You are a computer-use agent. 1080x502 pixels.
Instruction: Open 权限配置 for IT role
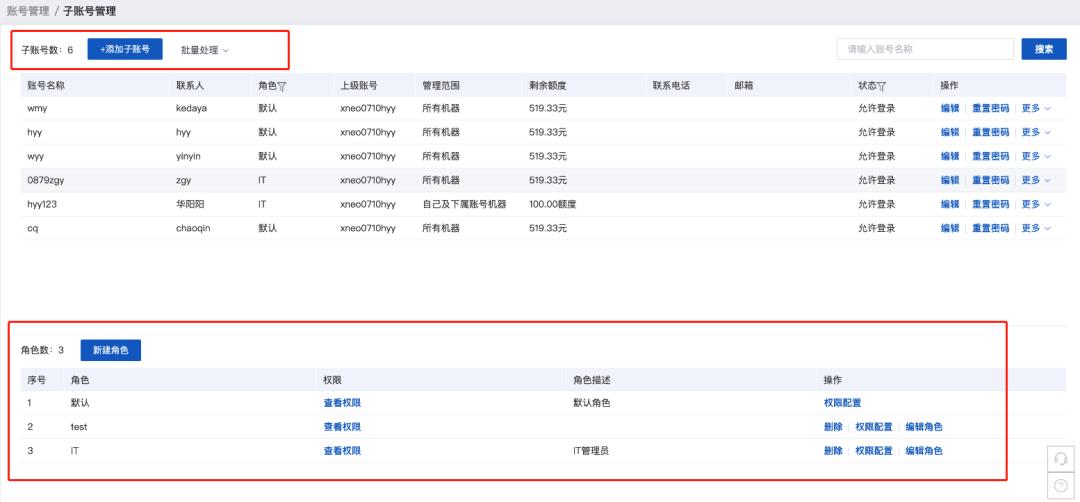tap(873, 451)
